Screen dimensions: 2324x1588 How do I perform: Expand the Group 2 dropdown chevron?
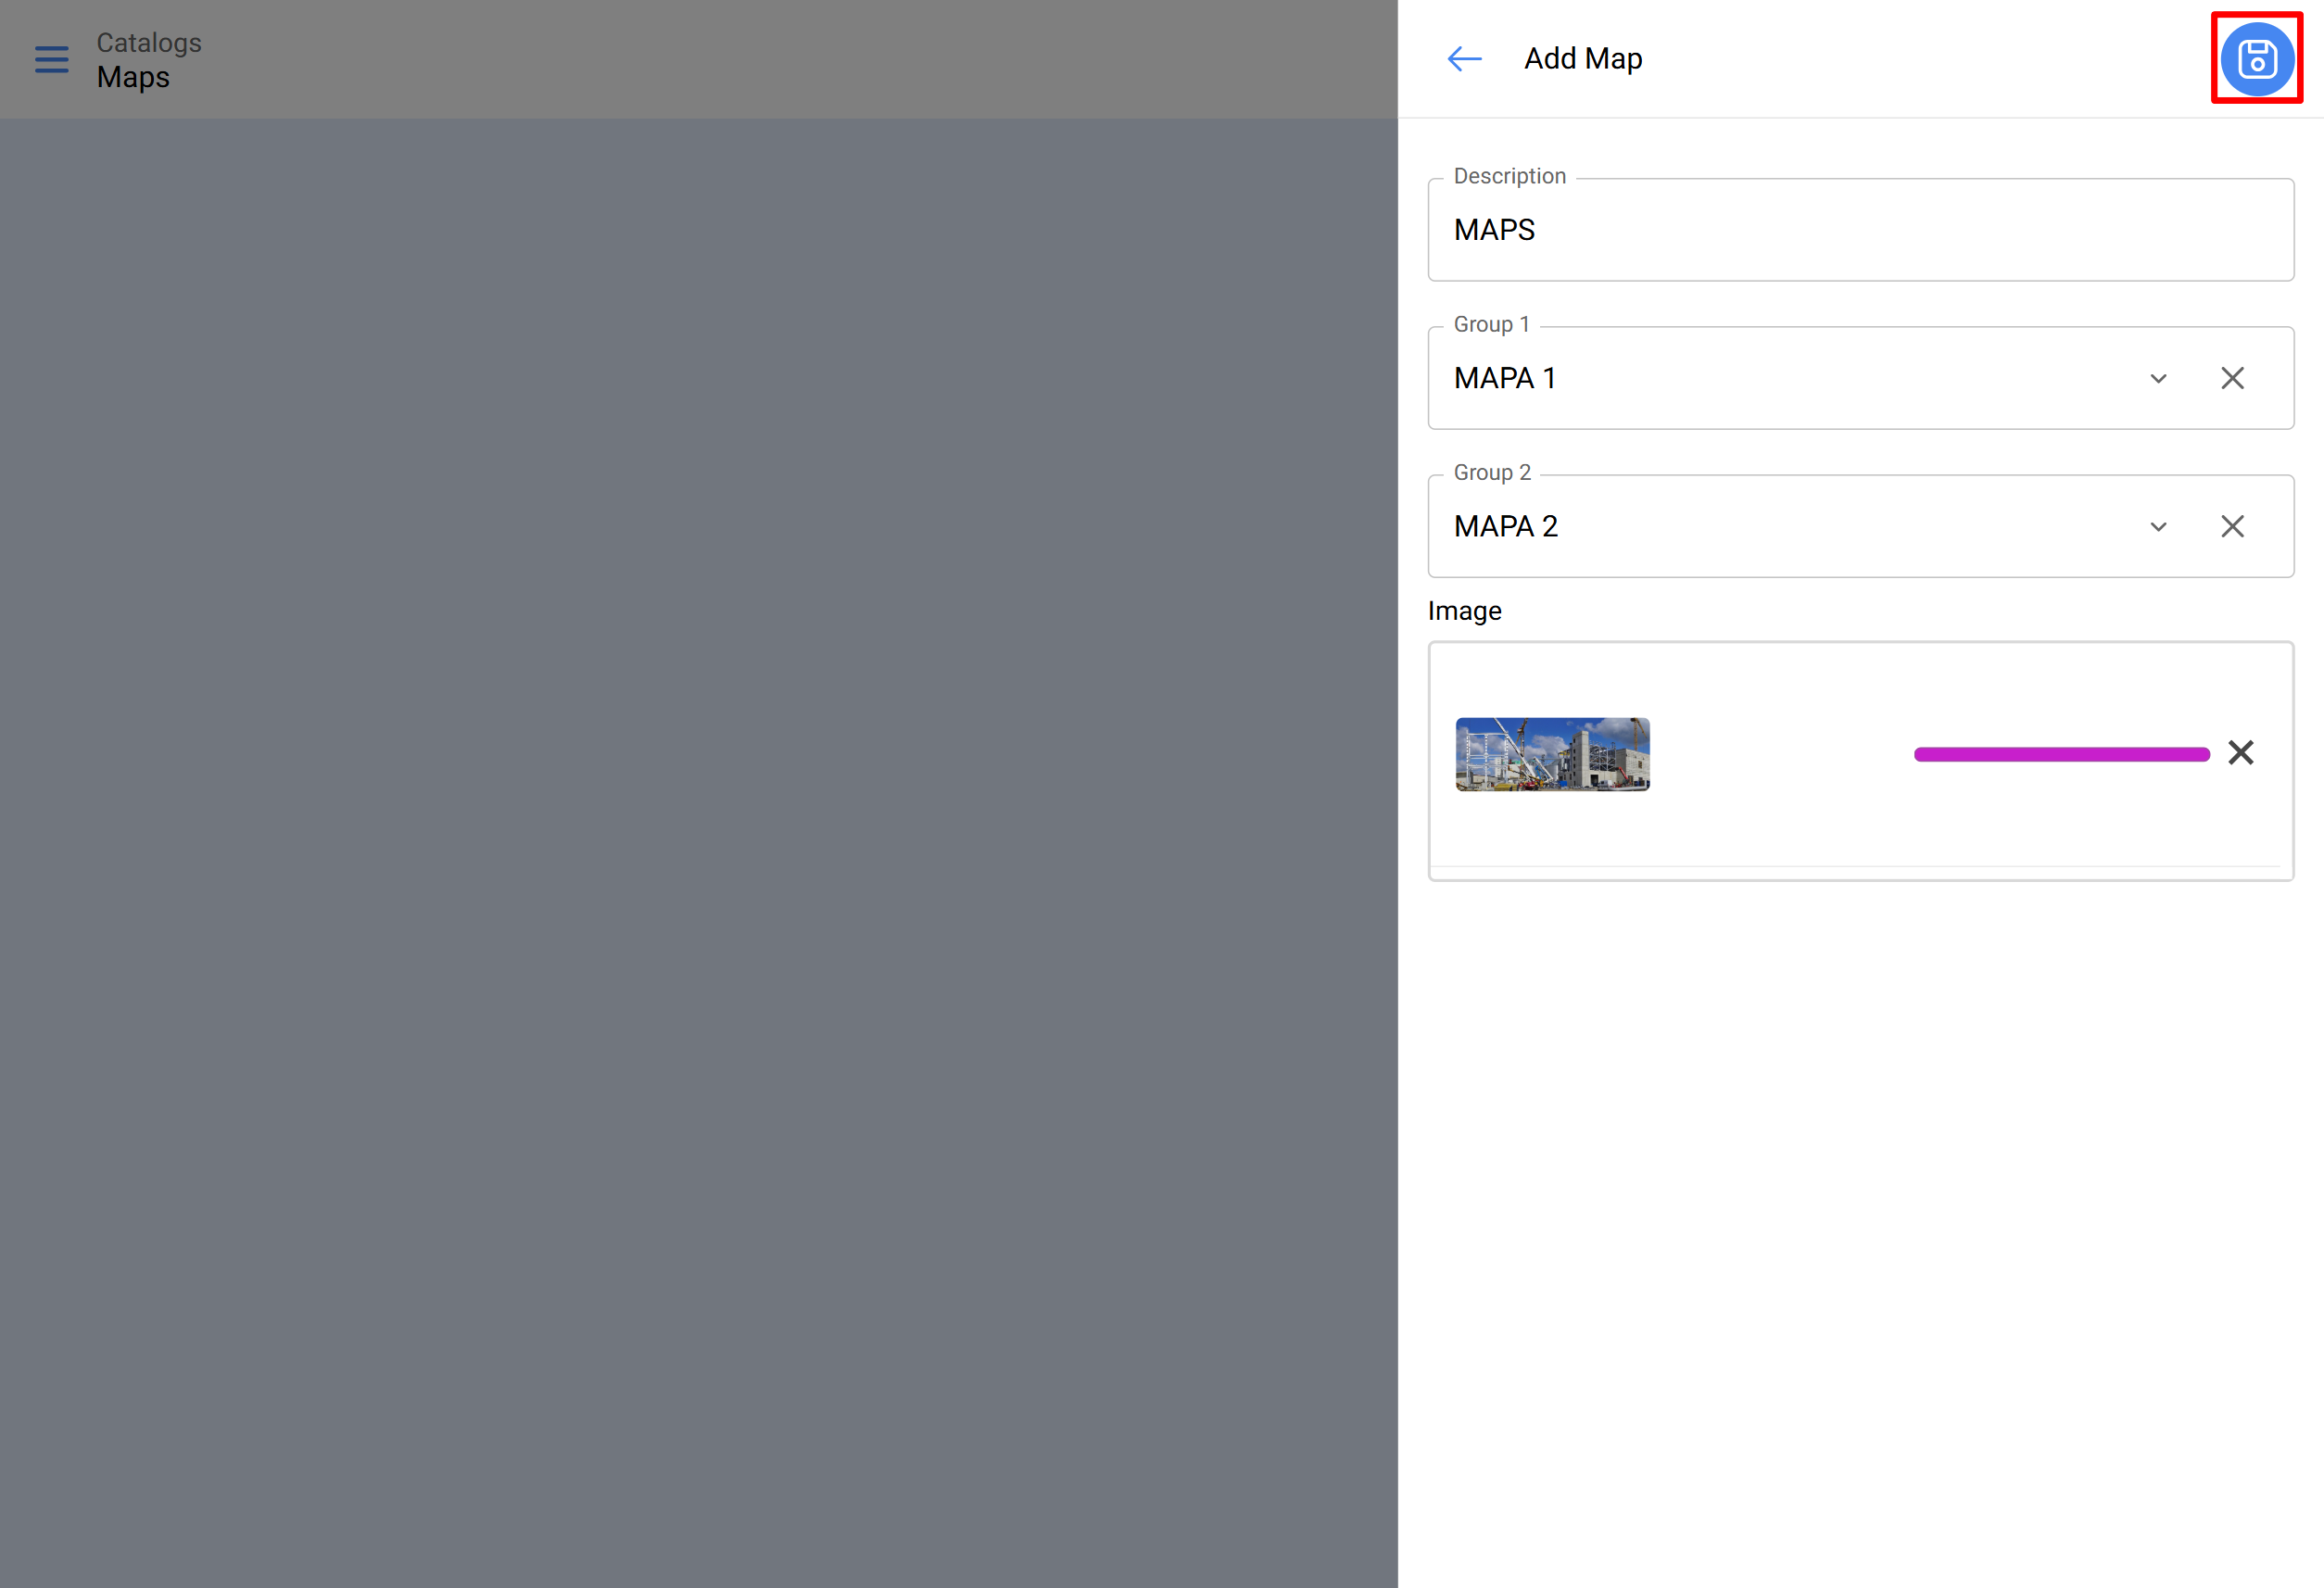[2158, 526]
